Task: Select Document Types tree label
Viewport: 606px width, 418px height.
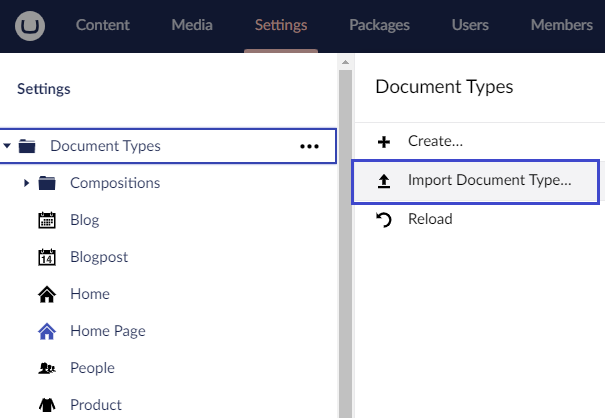Action: pos(105,146)
